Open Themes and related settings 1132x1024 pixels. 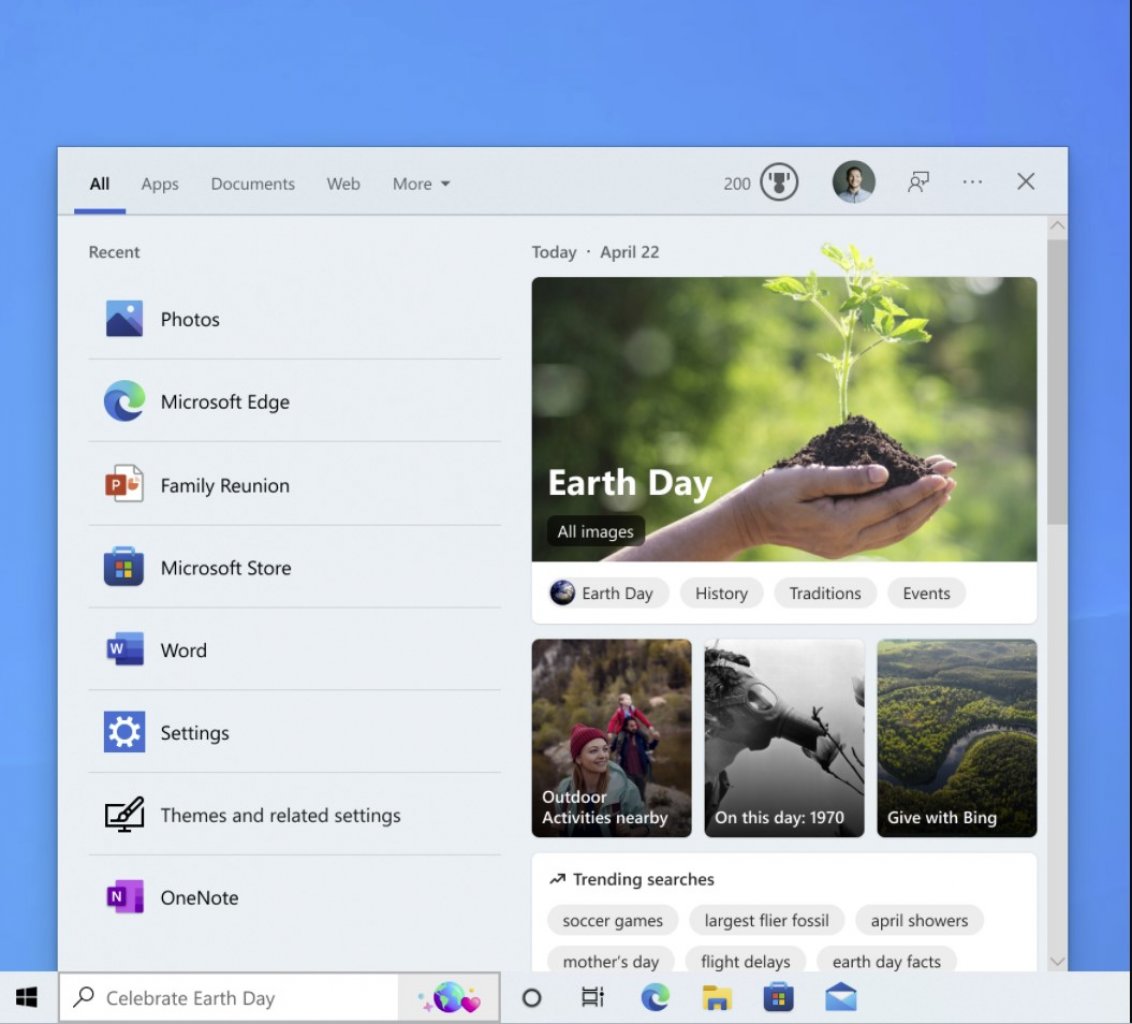[x=295, y=815]
